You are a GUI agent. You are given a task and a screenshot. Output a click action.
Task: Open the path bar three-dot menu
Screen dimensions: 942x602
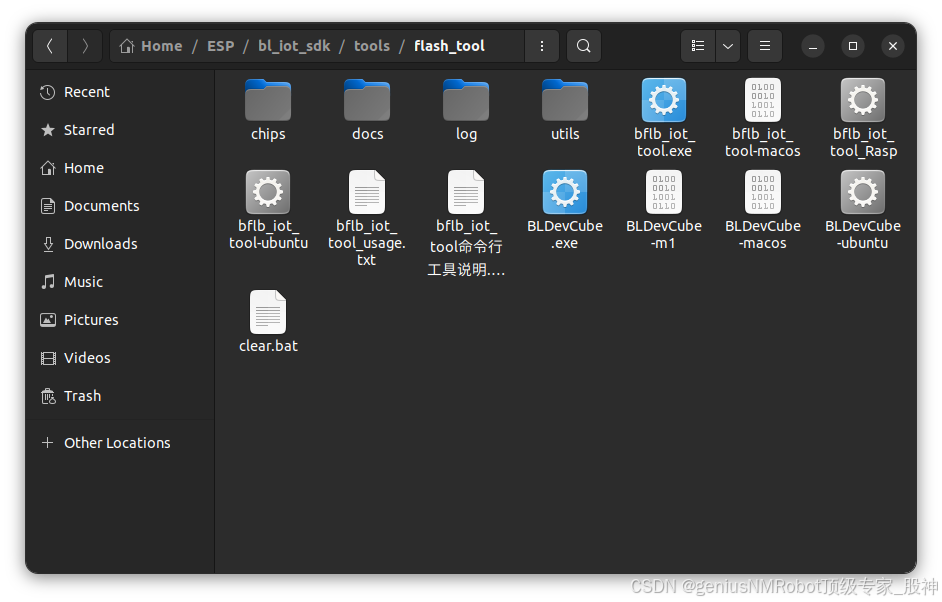click(x=542, y=46)
